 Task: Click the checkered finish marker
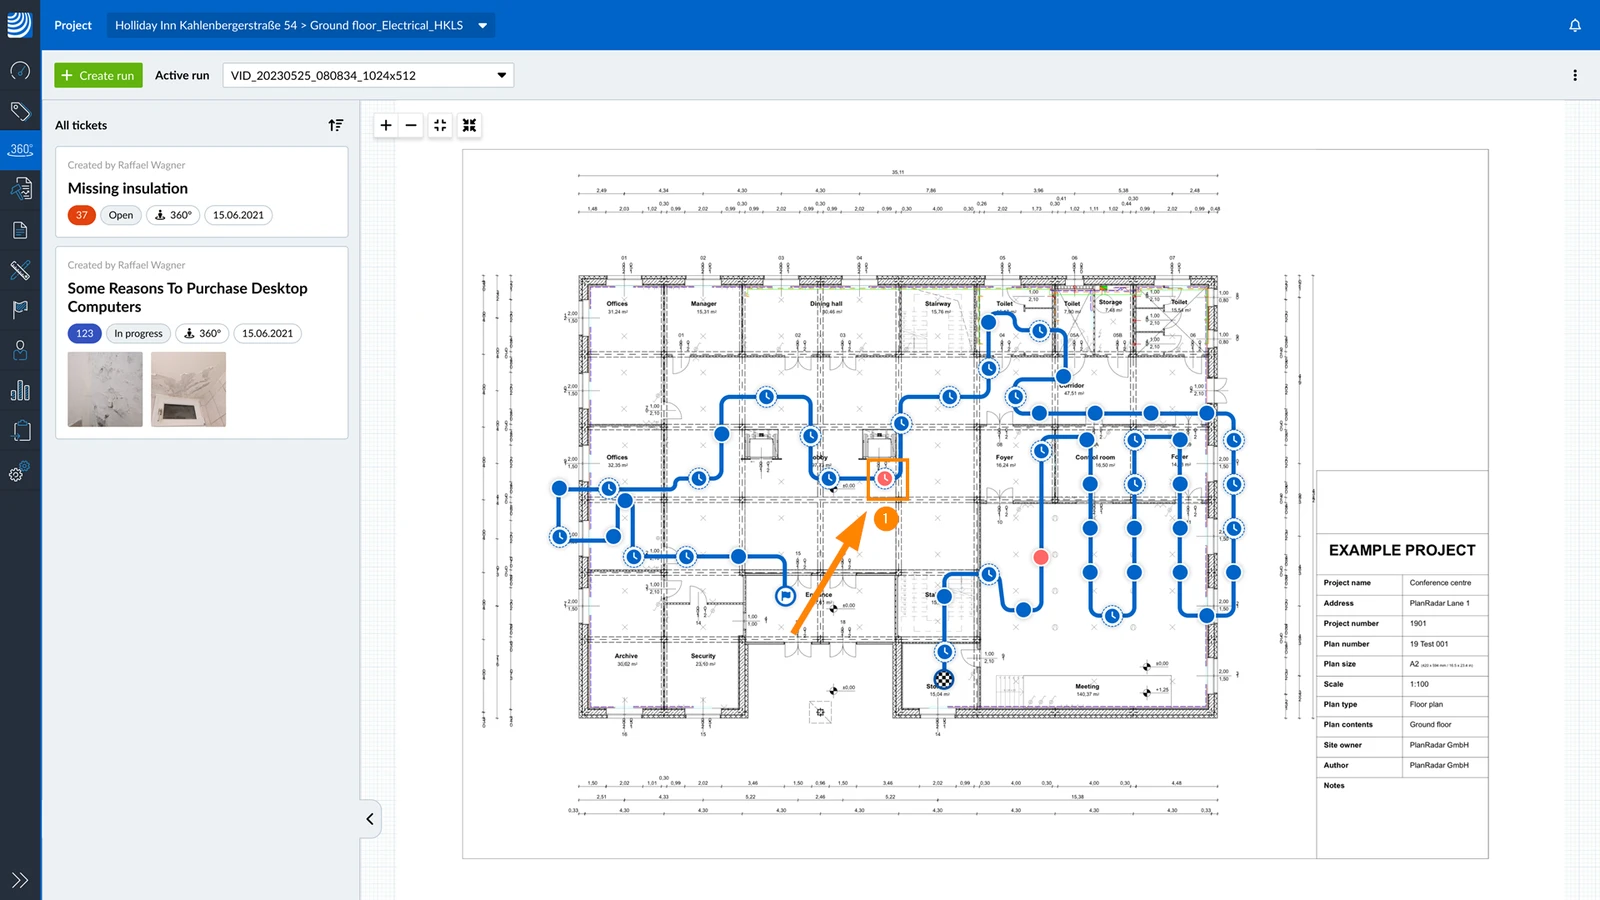[x=944, y=680]
